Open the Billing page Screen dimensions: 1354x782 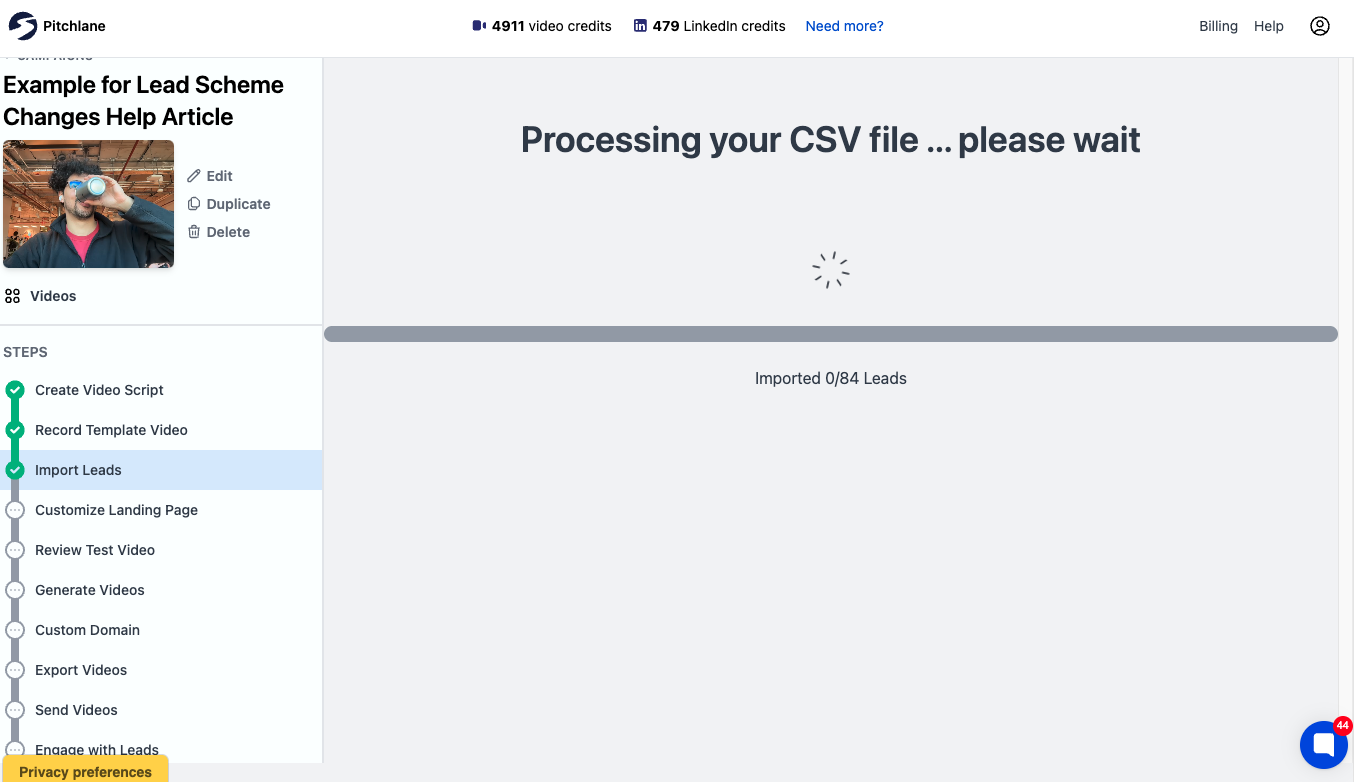pos(1218,26)
